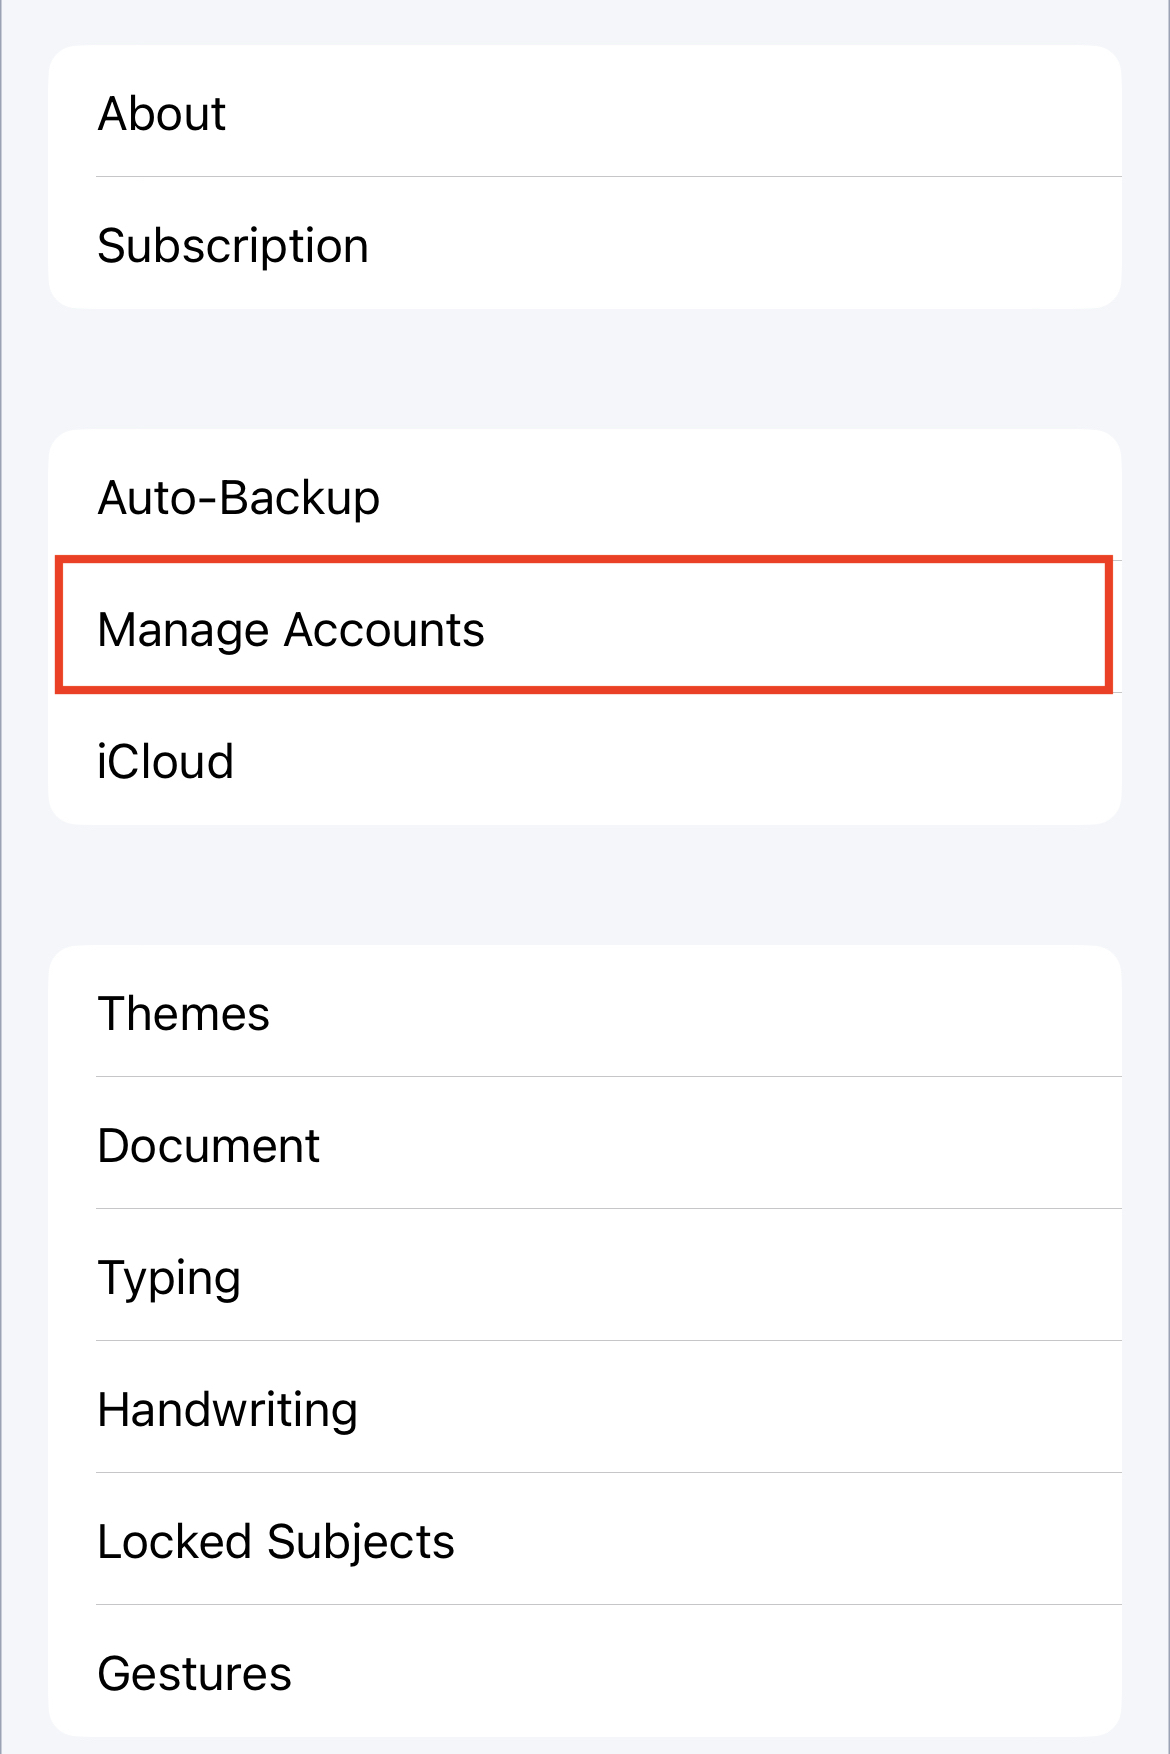Image resolution: width=1170 pixels, height=1754 pixels.
Task: Open the Subscription settings
Action: coord(584,245)
